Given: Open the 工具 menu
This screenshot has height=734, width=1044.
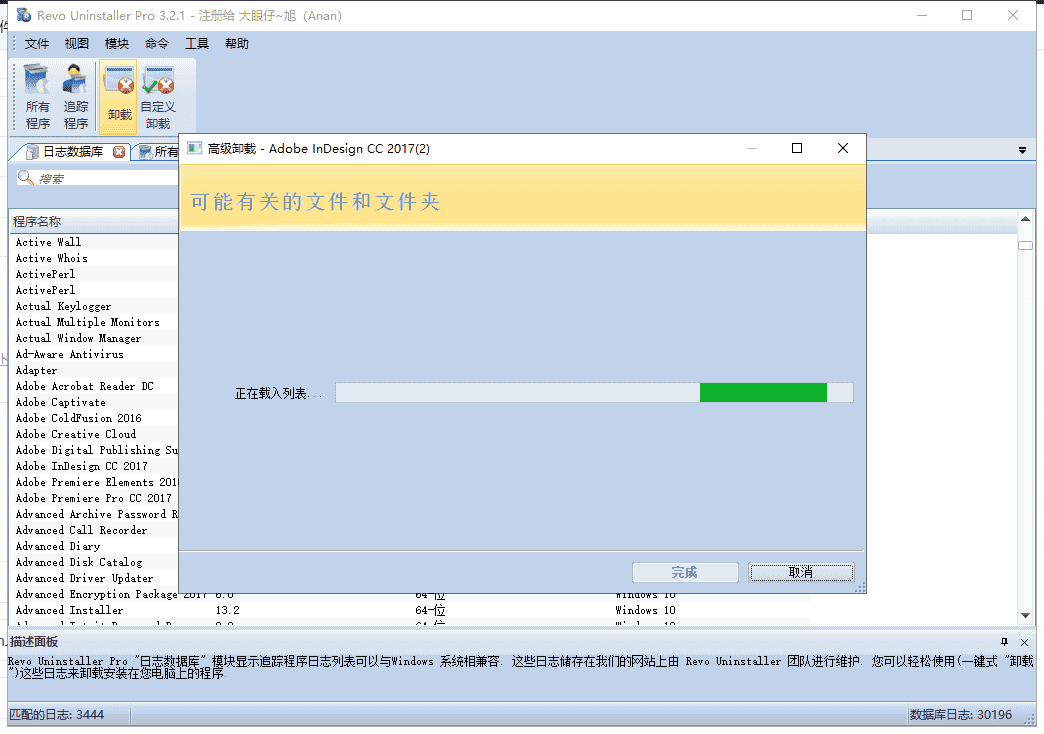Looking at the screenshot, I should pyautogui.click(x=196, y=43).
